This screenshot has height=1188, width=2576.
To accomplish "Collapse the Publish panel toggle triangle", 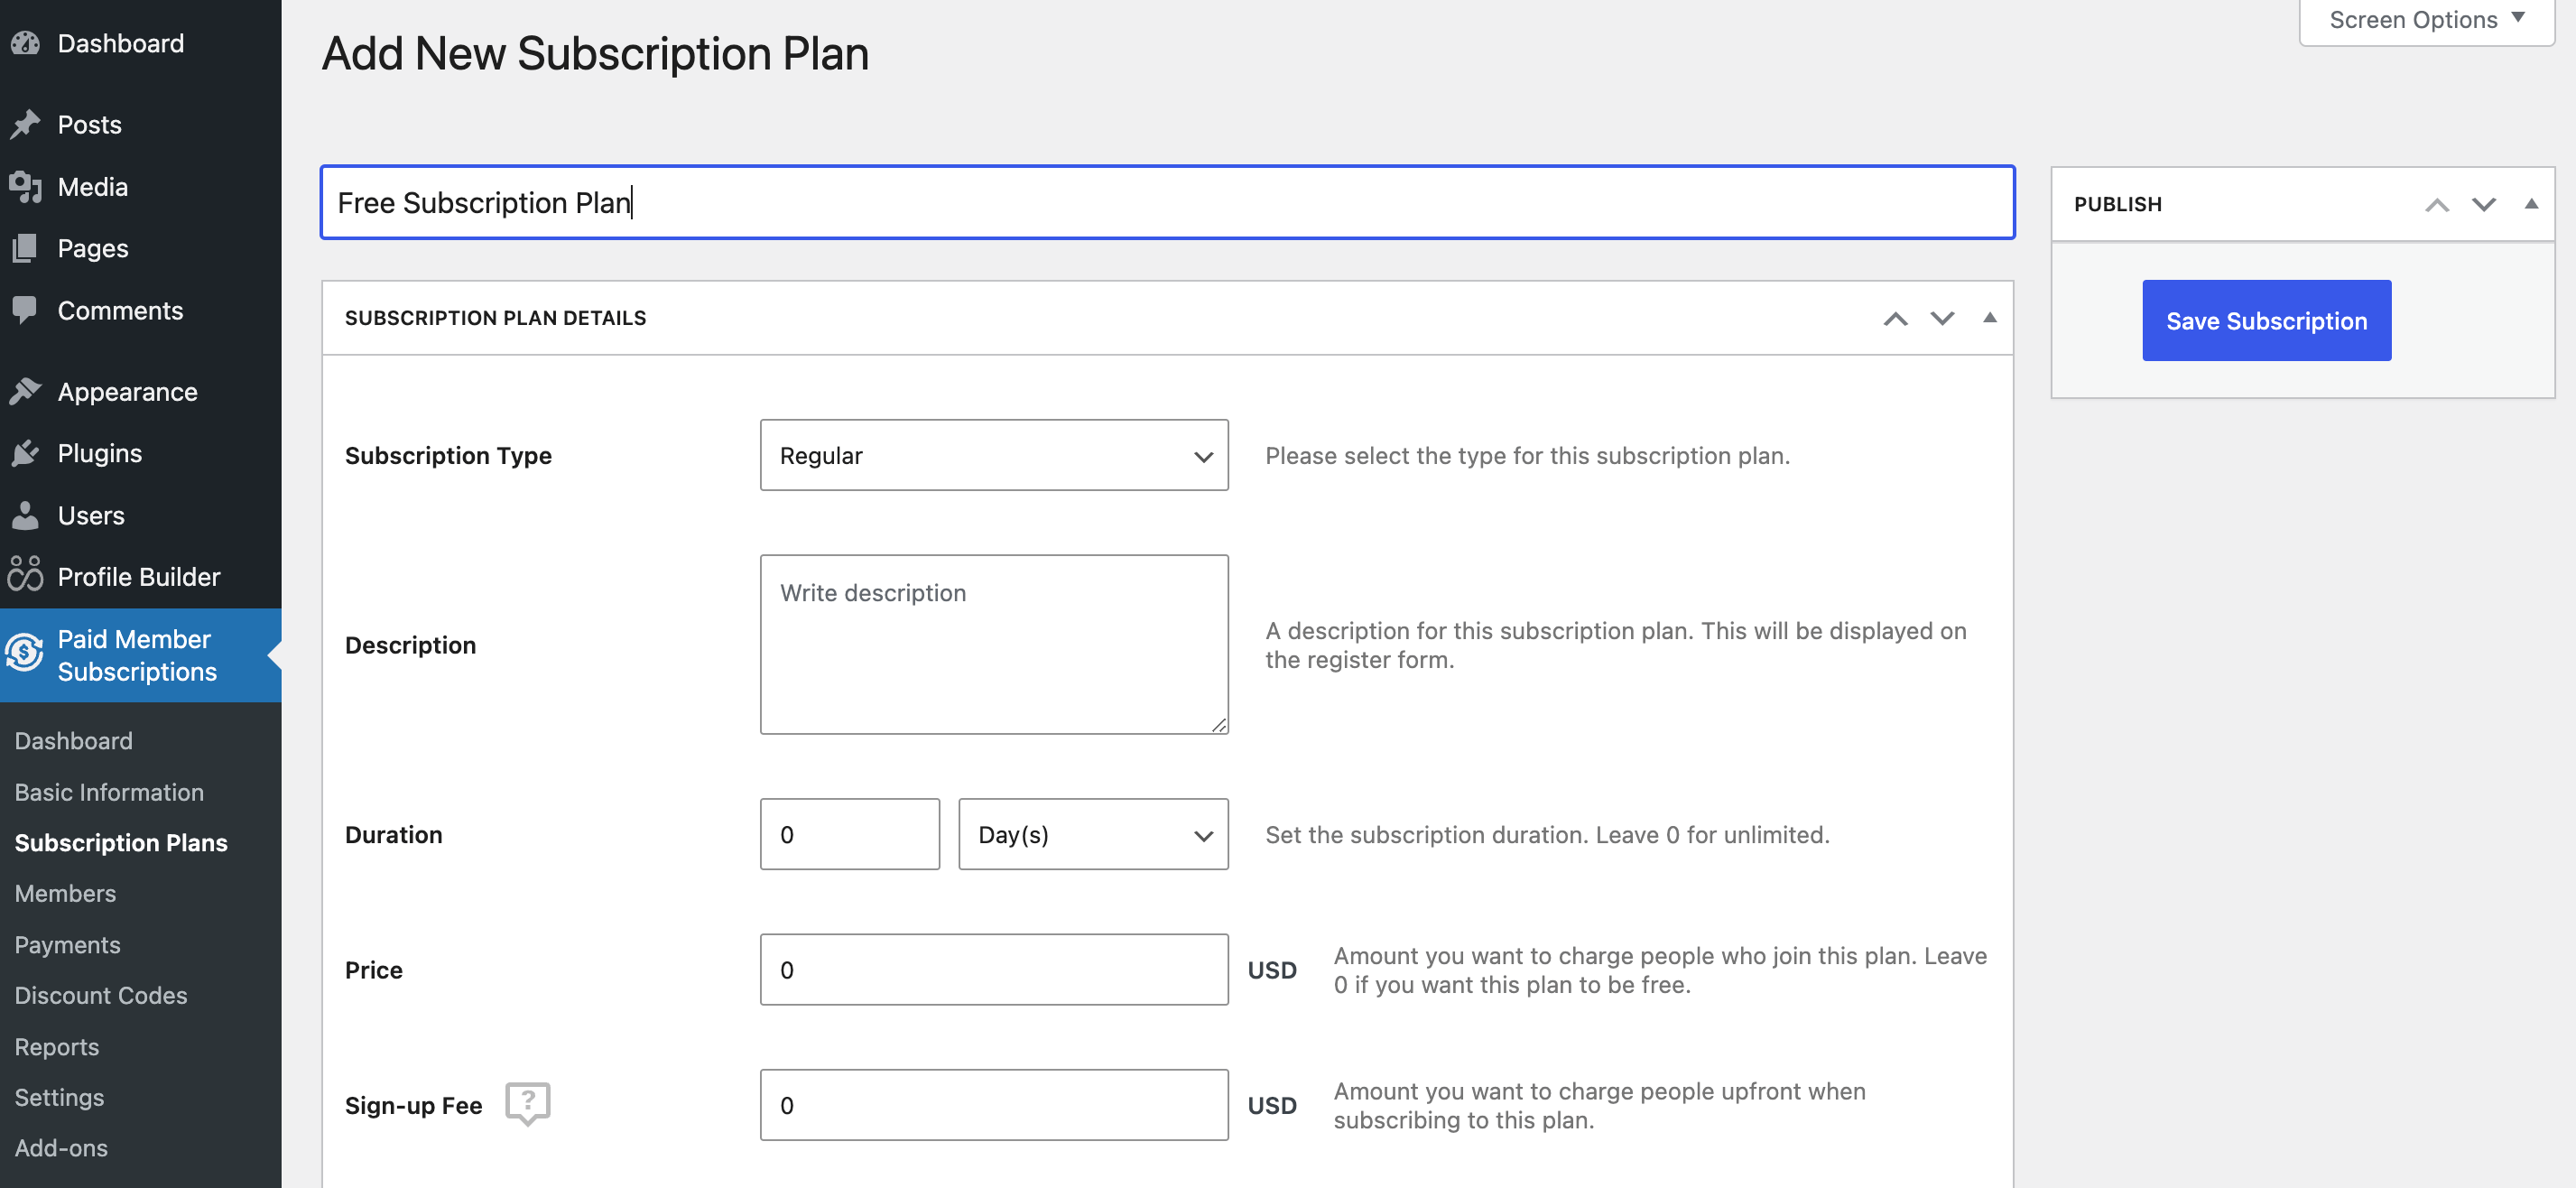I will pos(2531,204).
